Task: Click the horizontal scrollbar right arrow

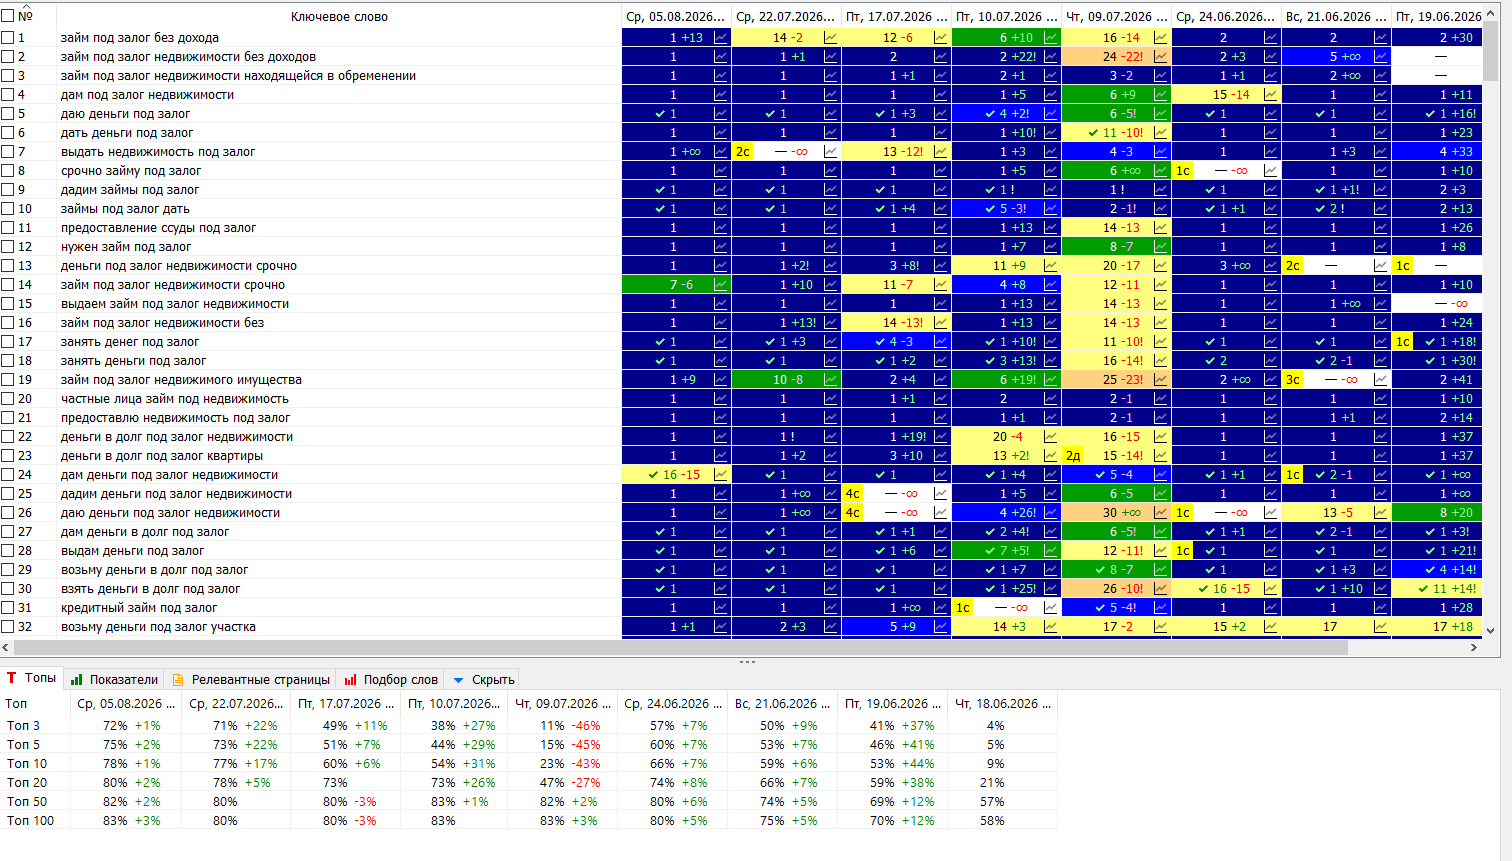Action: click(x=1474, y=647)
